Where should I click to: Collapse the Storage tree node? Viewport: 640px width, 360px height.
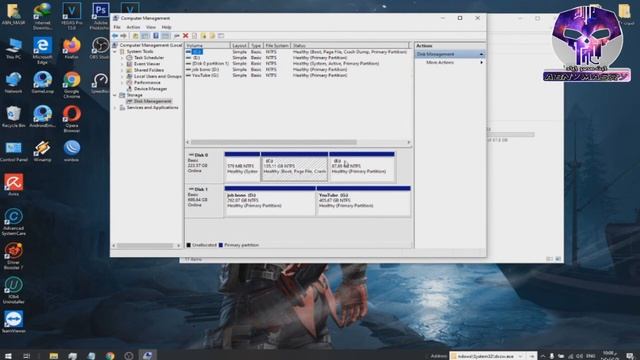click(x=115, y=95)
